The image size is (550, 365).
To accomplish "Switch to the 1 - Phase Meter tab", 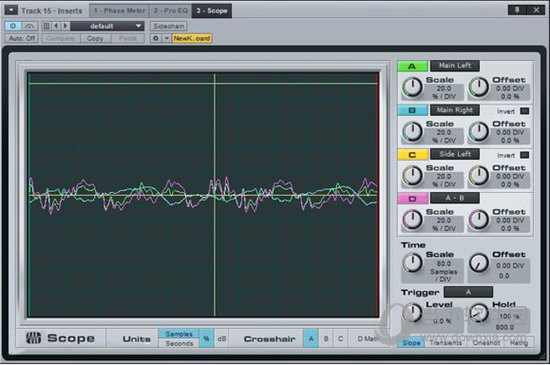I will click(x=119, y=11).
